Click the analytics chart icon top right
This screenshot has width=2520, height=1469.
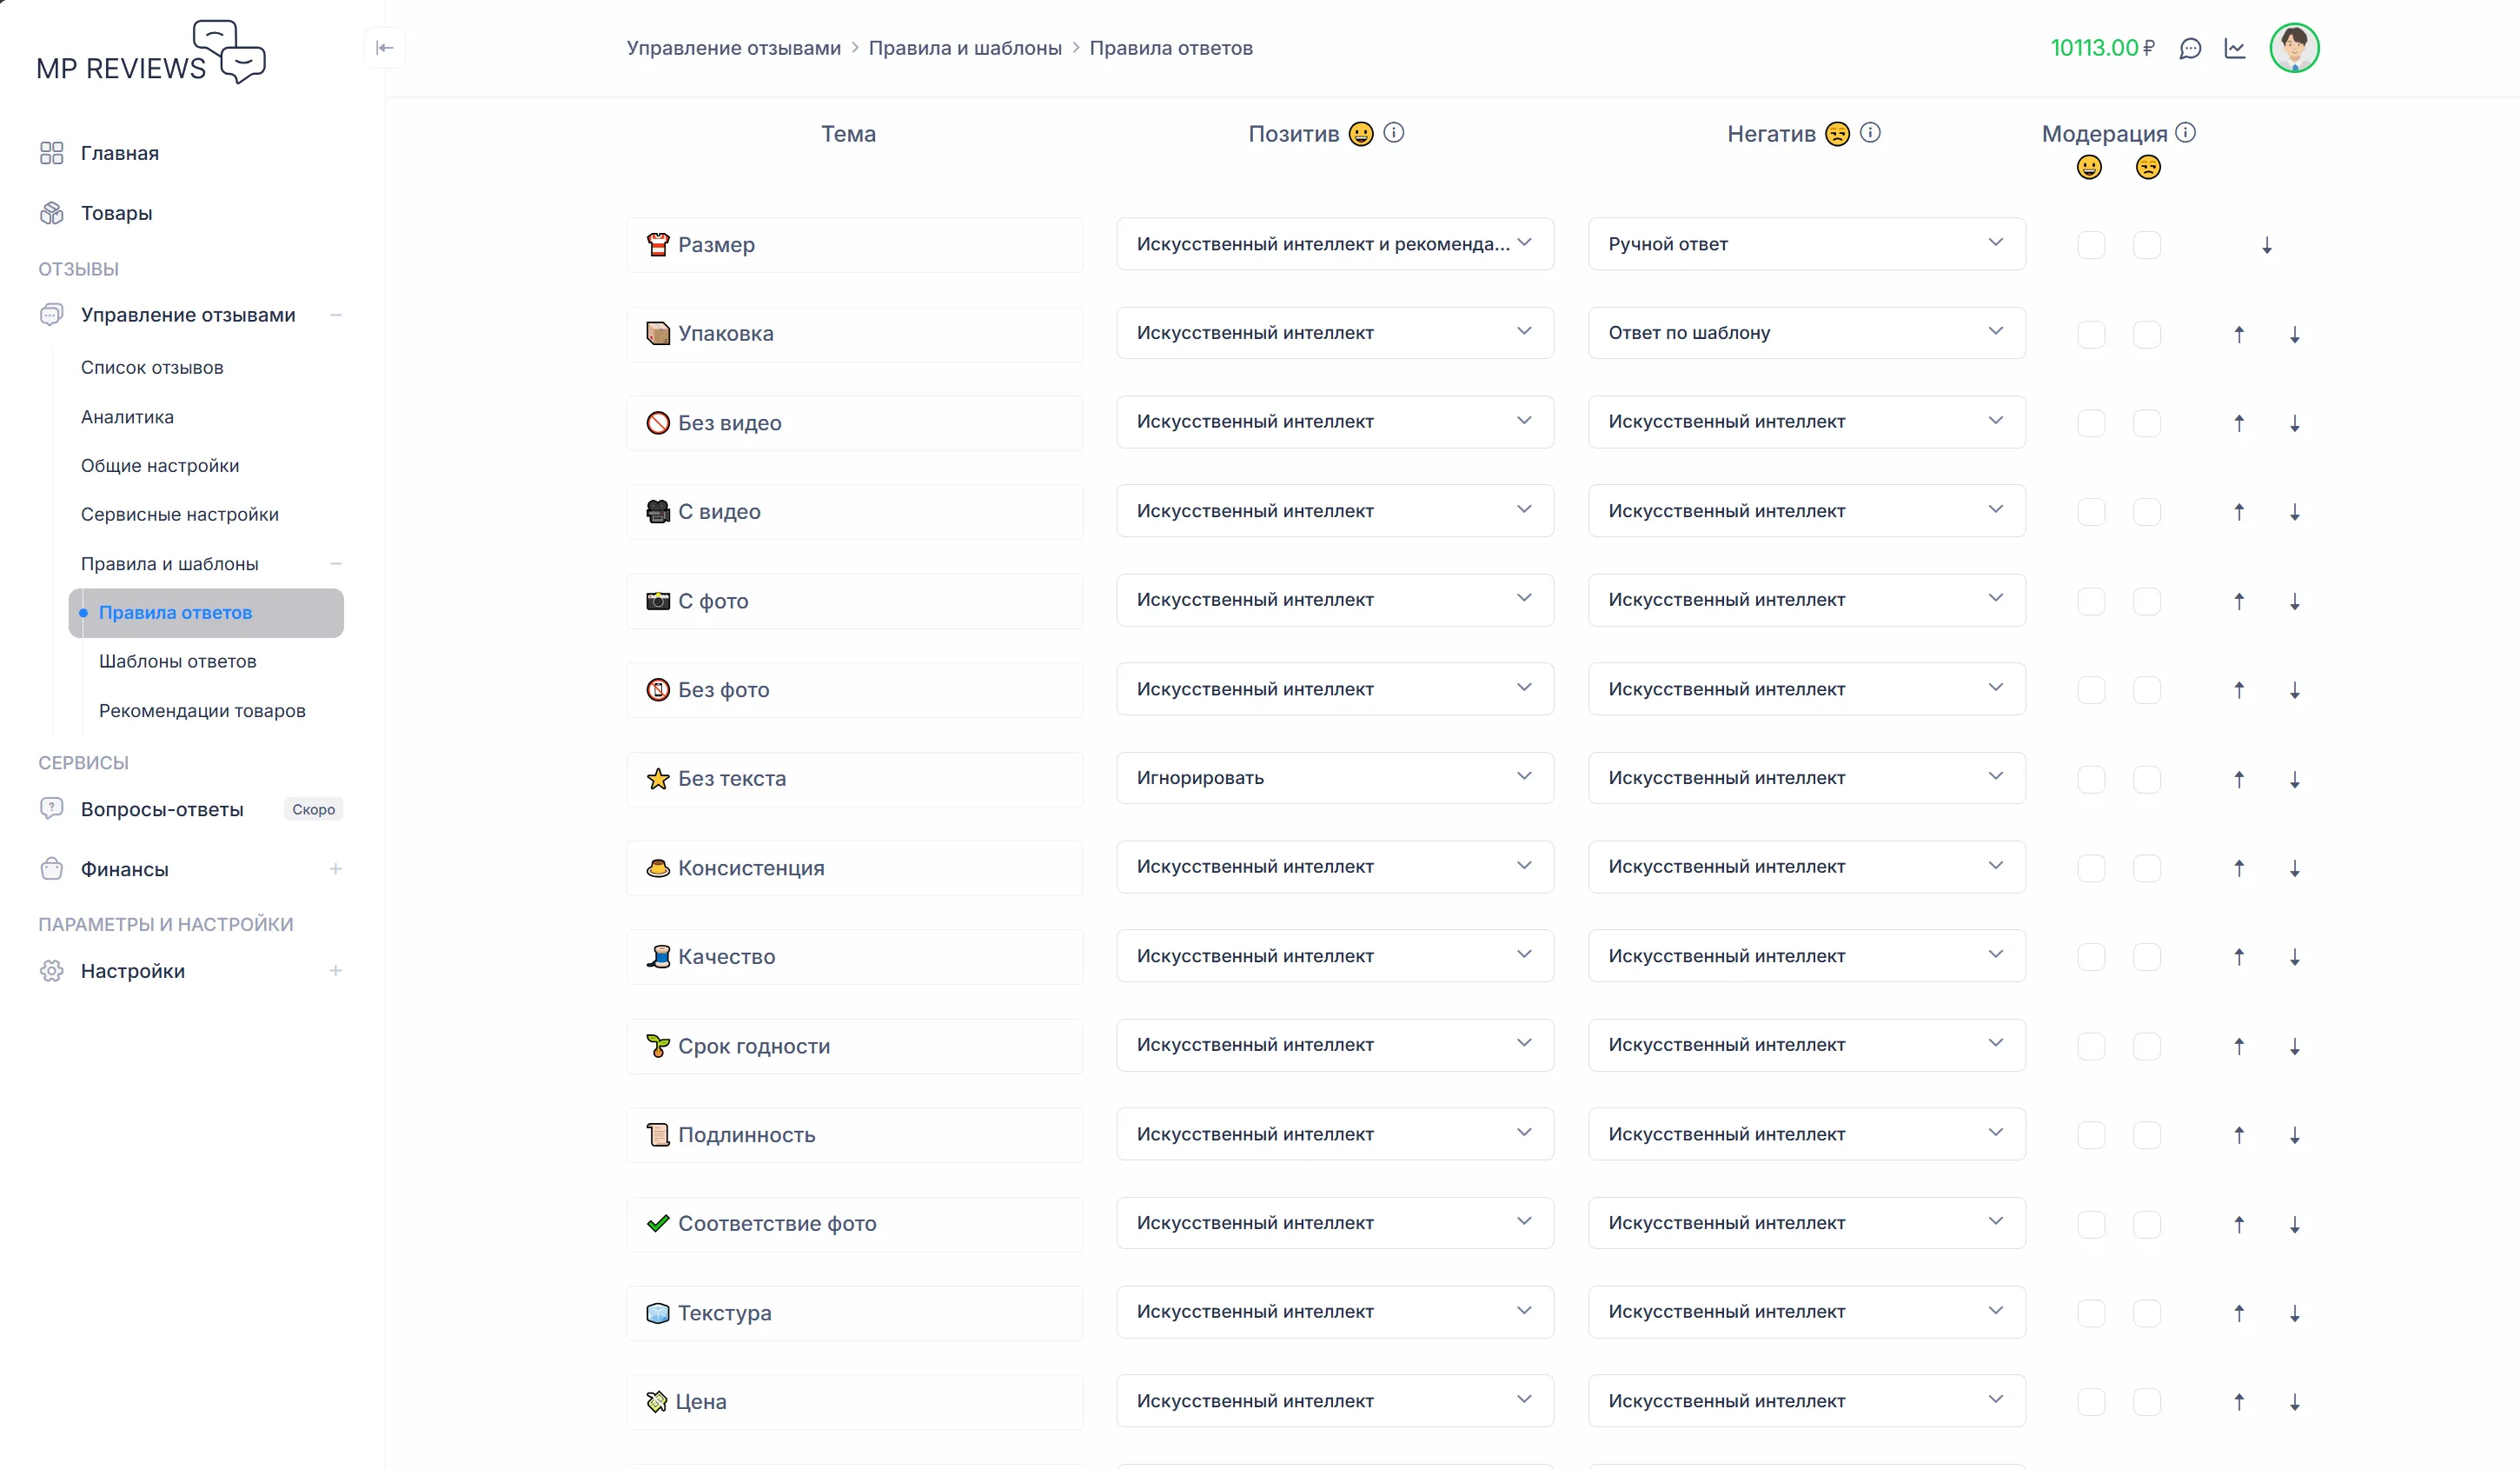coord(2235,47)
